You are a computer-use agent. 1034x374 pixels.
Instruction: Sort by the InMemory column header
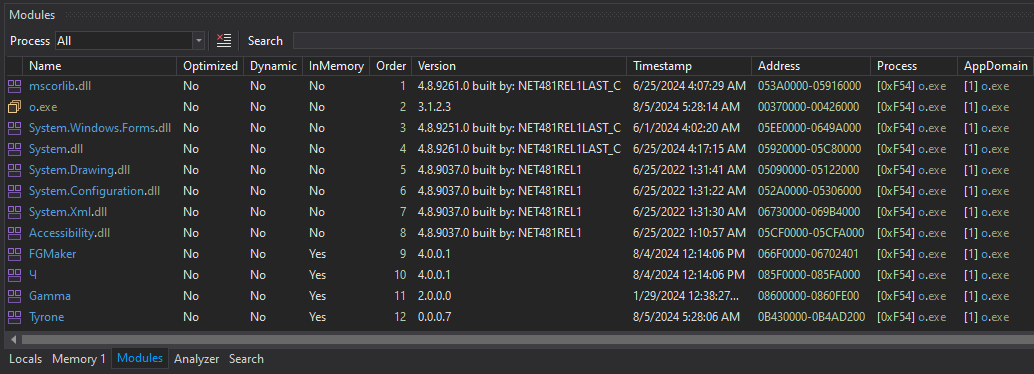click(336, 66)
